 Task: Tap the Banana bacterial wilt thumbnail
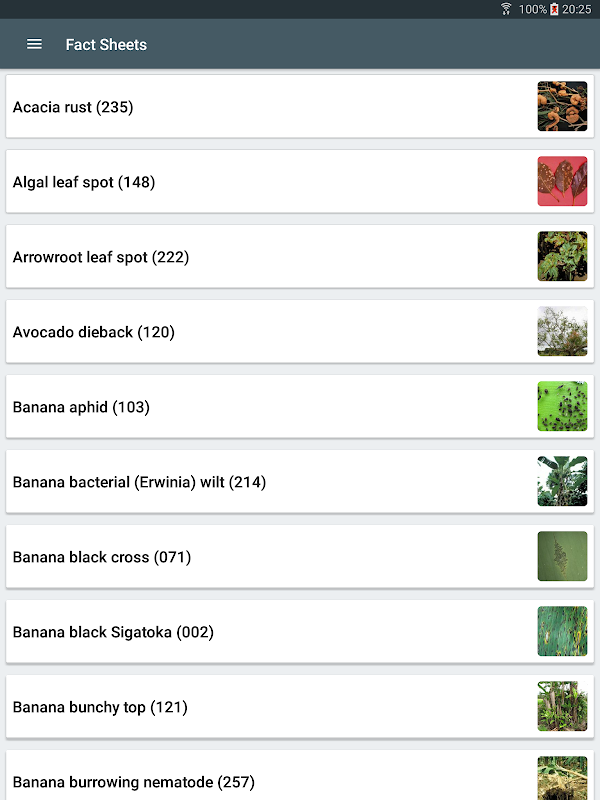[562, 481]
